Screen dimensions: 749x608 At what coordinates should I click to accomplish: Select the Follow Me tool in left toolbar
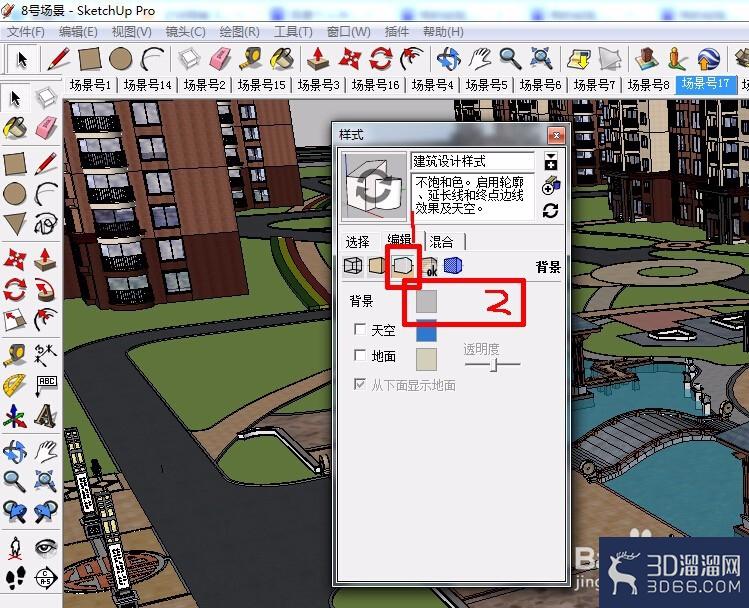[46, 289]
